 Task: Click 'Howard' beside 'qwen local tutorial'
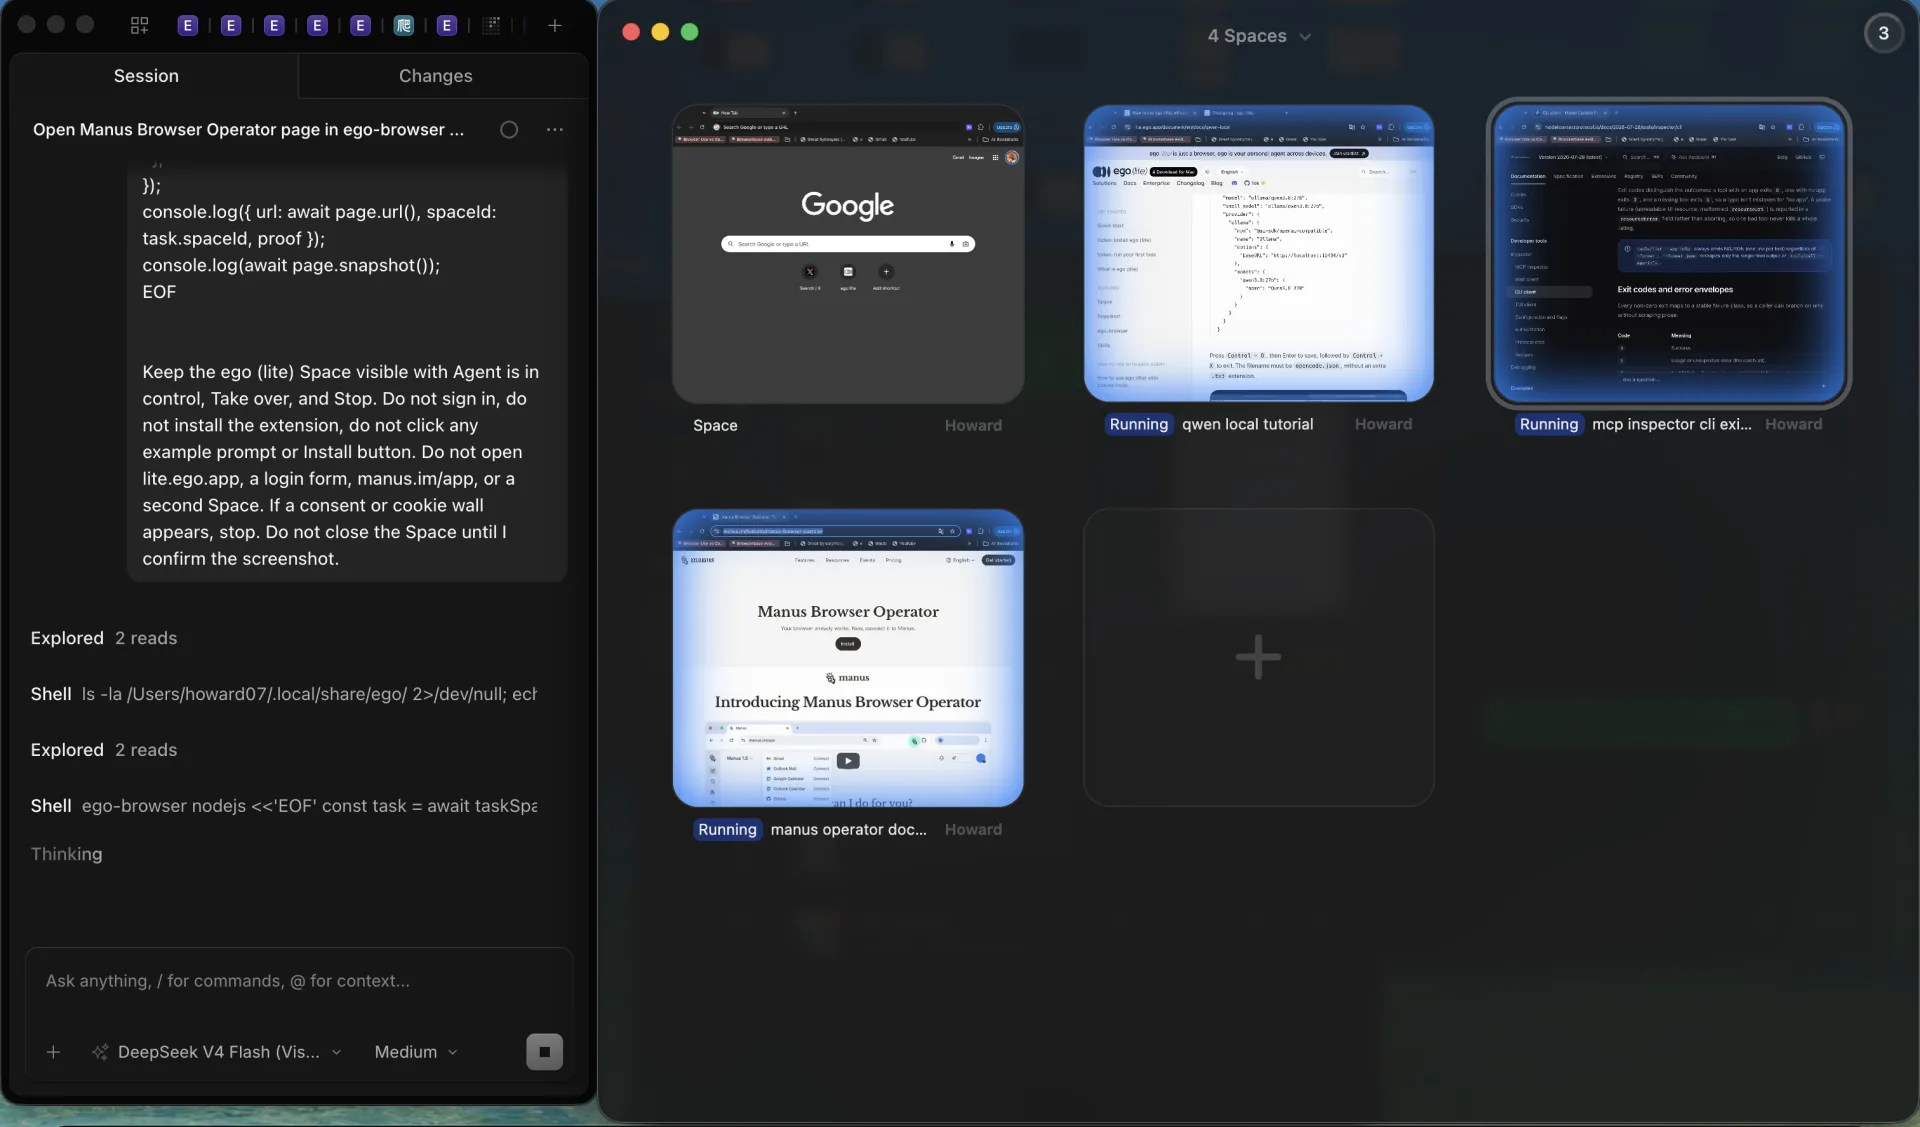(x=1384, y=424)
